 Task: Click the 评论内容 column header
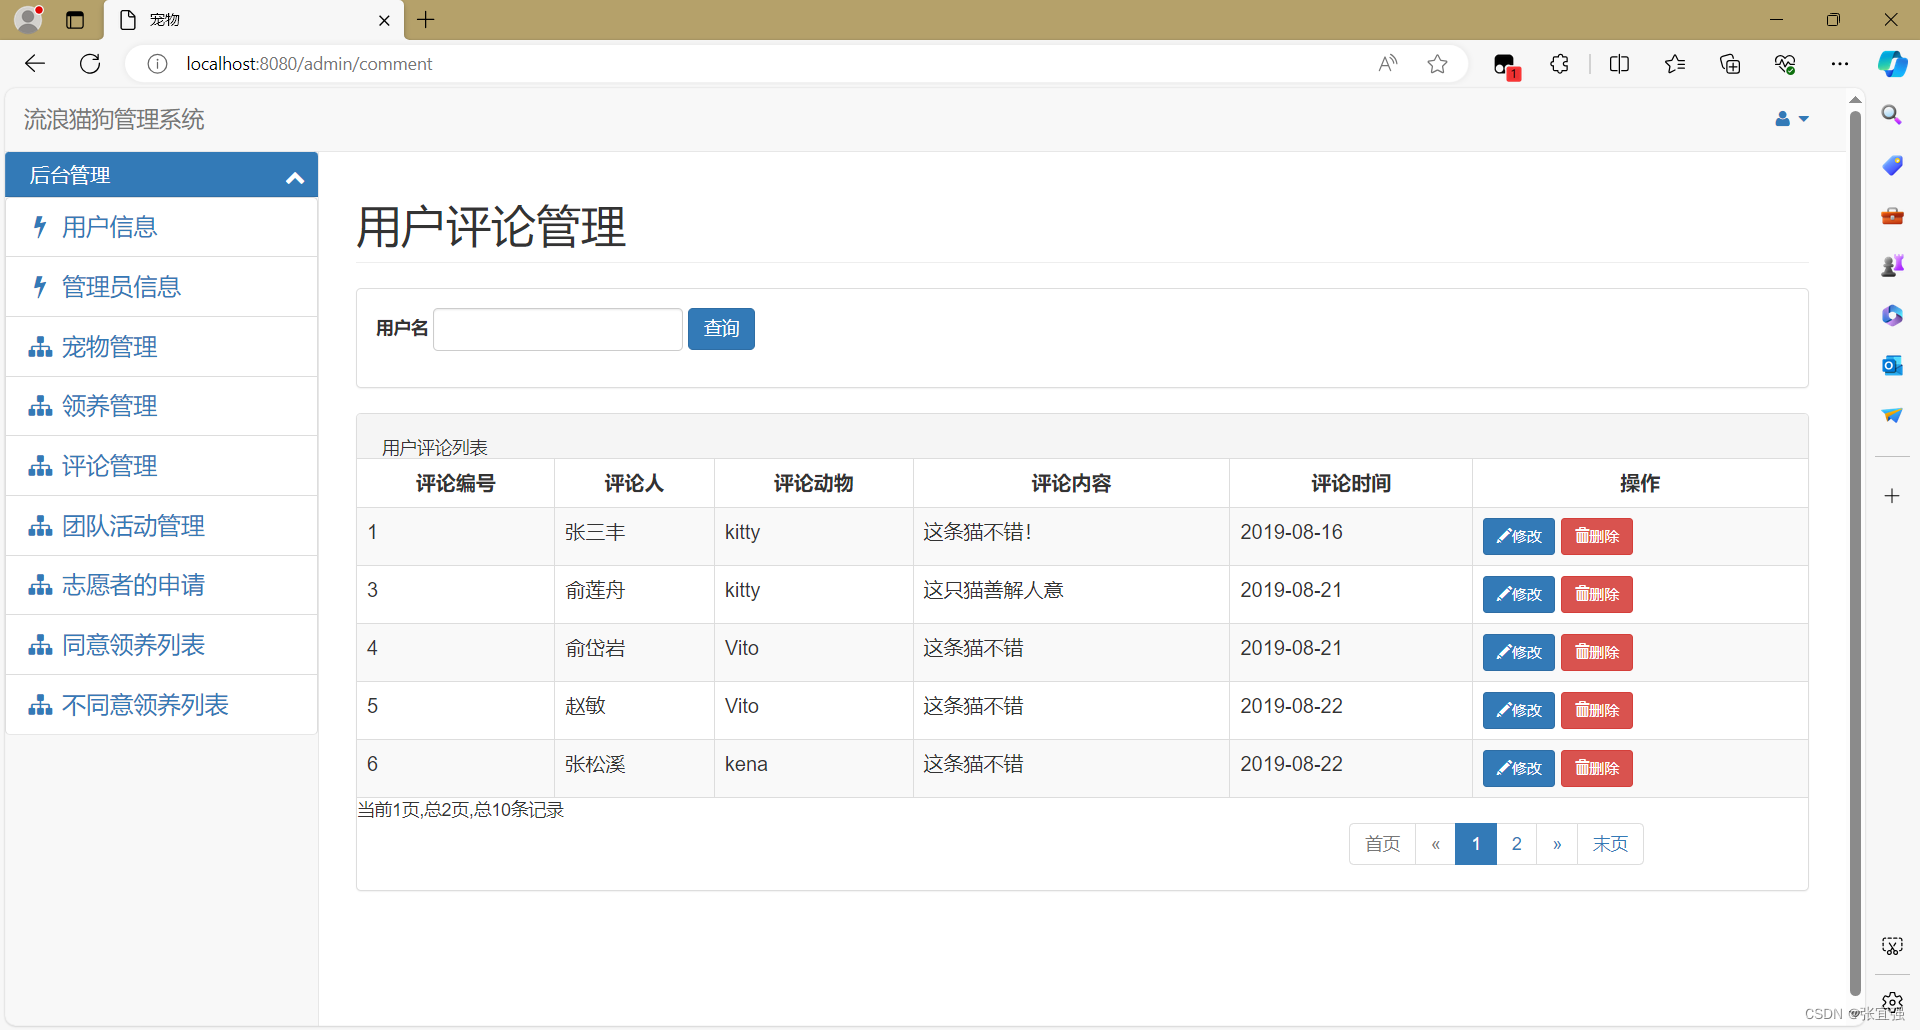1071,484
